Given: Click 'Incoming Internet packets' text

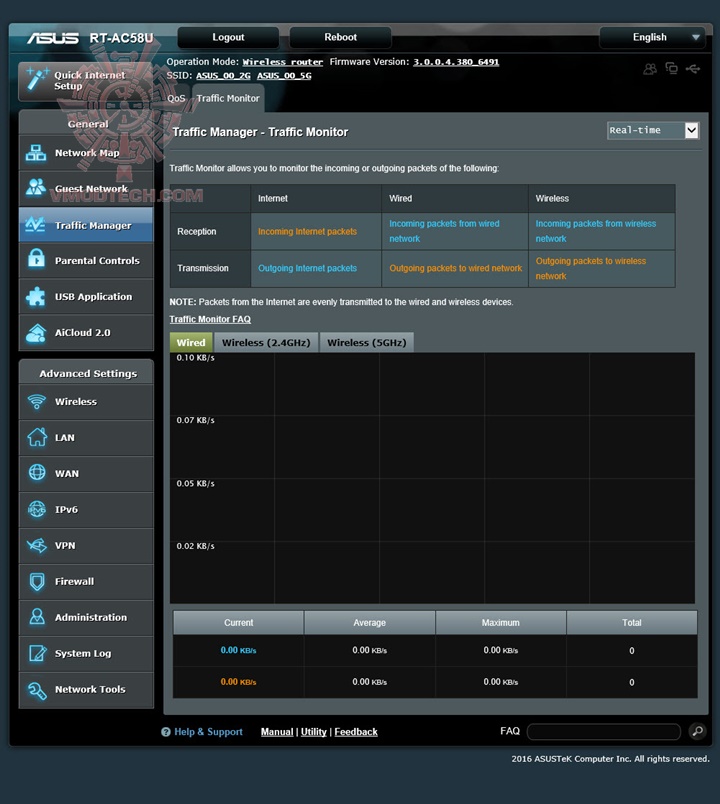Looking at the screenshot, I should [307, 231].
